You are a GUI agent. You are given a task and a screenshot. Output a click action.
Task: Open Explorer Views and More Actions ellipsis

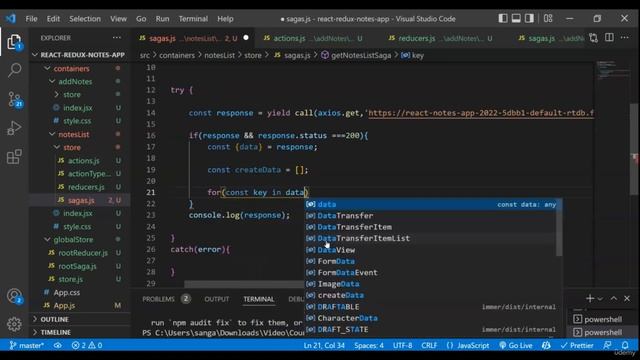pyautogui.click(x=117, y=38)
